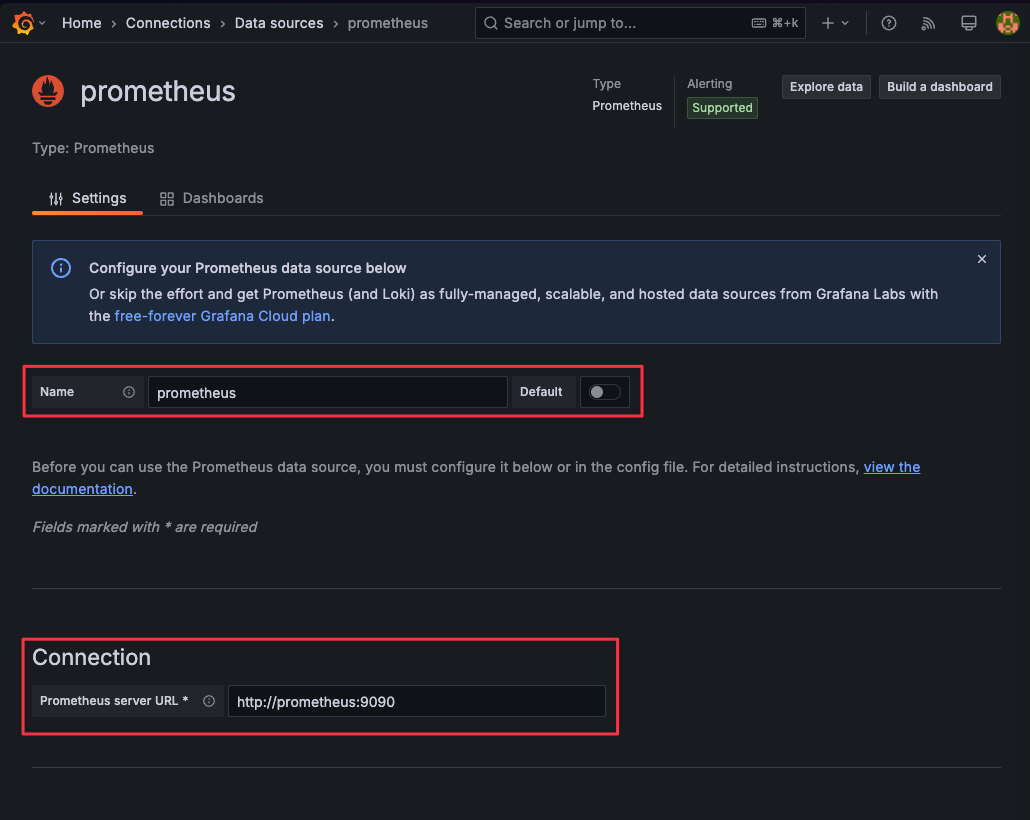
Task: Toggle the Default data source switch
Action: point(605,392)
